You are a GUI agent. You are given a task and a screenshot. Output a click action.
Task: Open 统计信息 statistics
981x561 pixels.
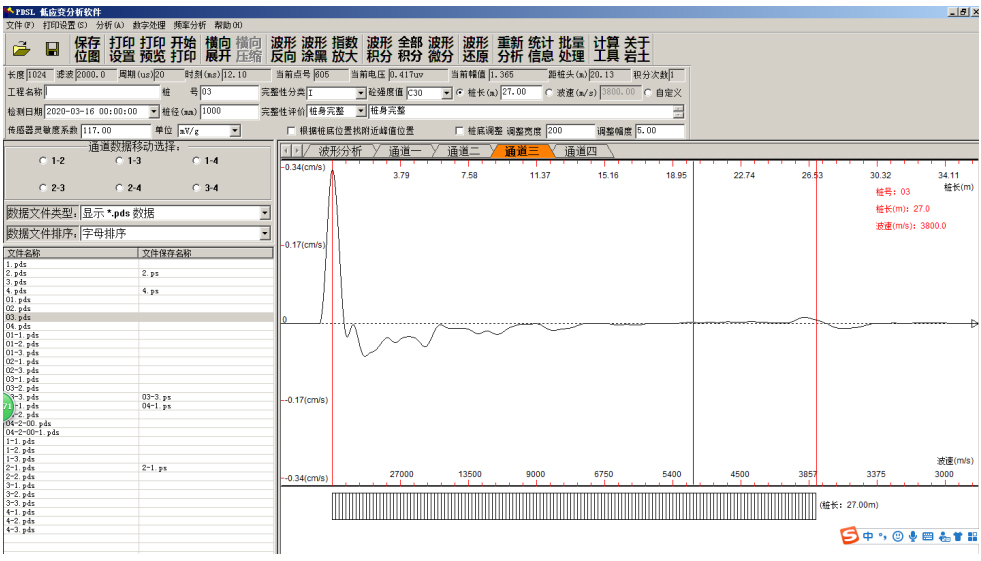(x=541, y=49)
